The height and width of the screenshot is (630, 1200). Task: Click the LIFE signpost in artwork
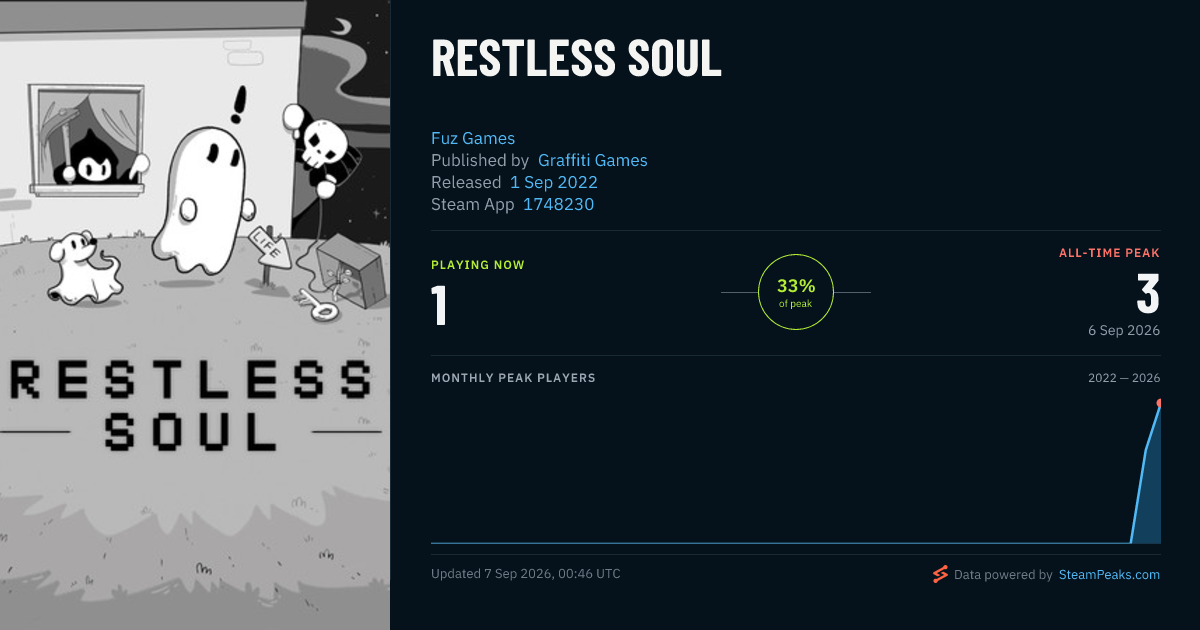(x=268, y=249)
